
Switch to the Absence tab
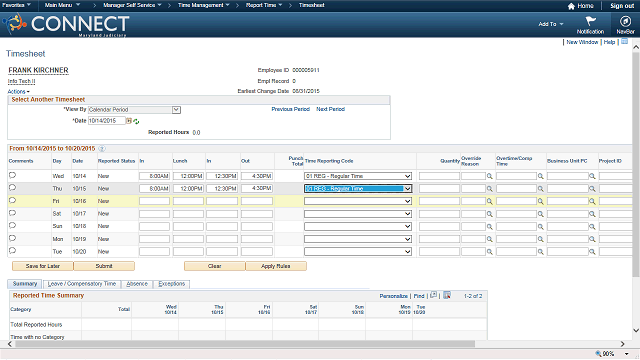click(137, 284)
